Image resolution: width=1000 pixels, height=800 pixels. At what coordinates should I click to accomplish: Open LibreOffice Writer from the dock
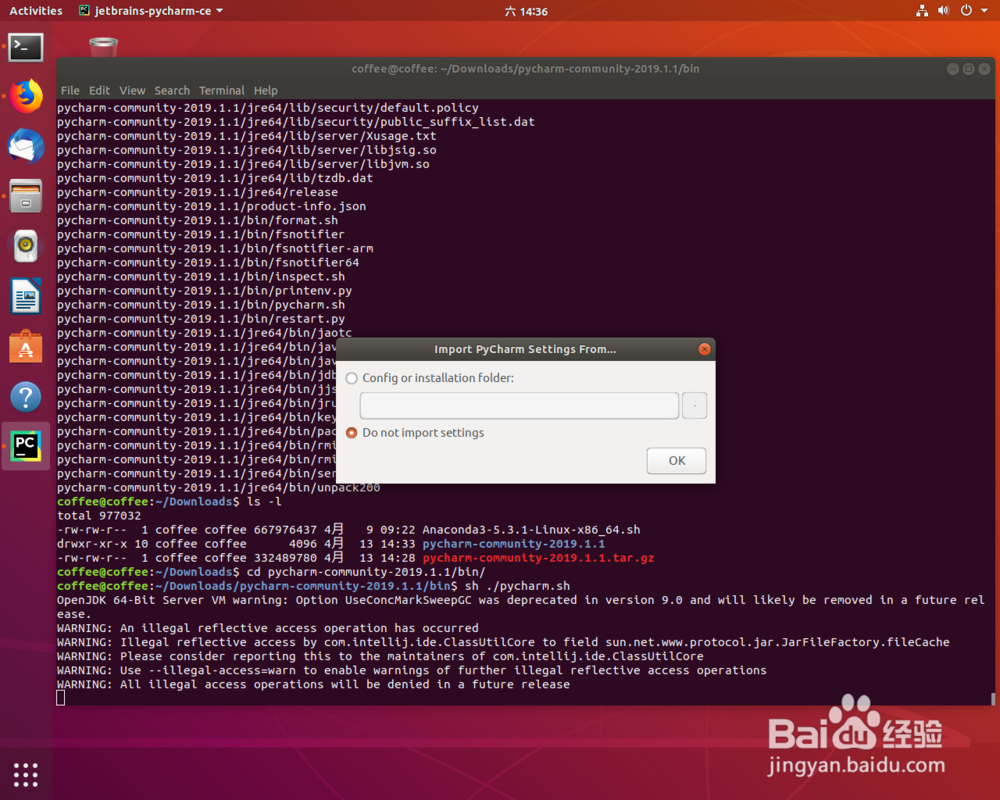pyautogui.click(x=26, y=296)
